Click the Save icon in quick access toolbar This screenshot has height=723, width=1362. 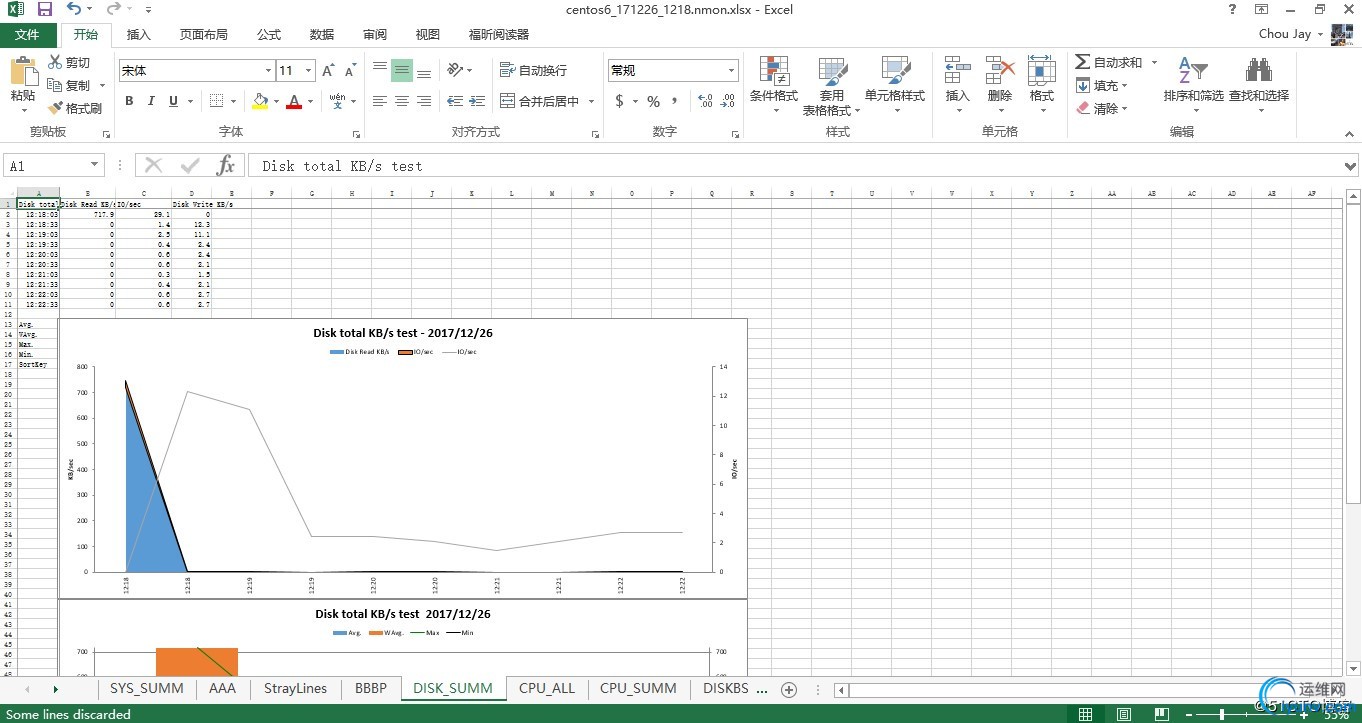click(x=45, y=9)
